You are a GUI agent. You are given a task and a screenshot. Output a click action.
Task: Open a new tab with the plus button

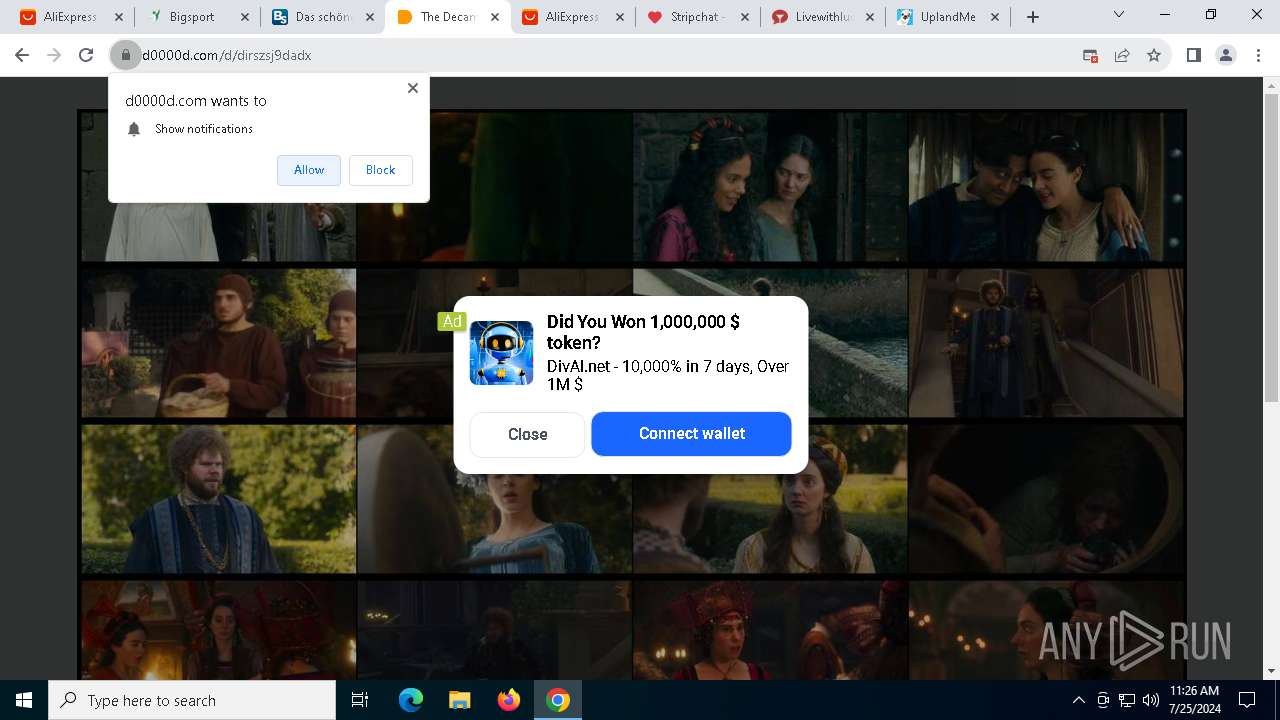(1033, 17)
